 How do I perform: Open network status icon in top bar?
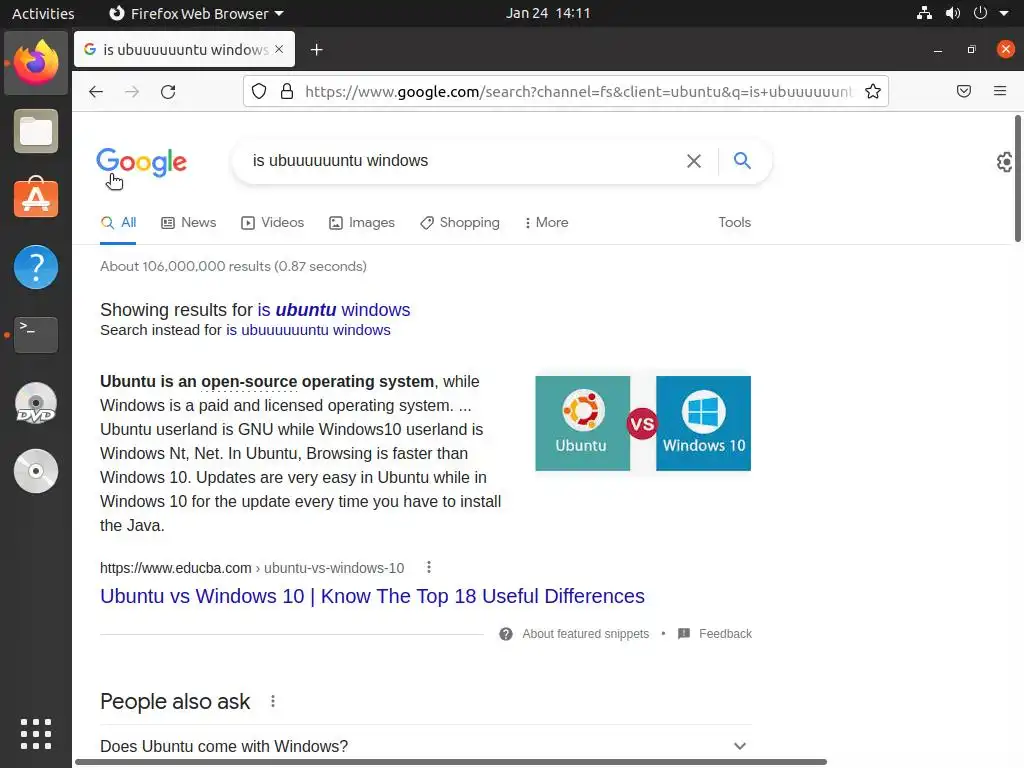pyautogui.click(x=924, y=13)
